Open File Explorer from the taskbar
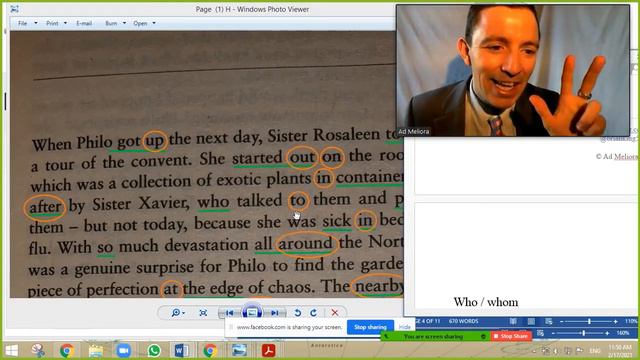Image resolution: width=640 pixels, height=360 pixels. [x=96, y=351]
